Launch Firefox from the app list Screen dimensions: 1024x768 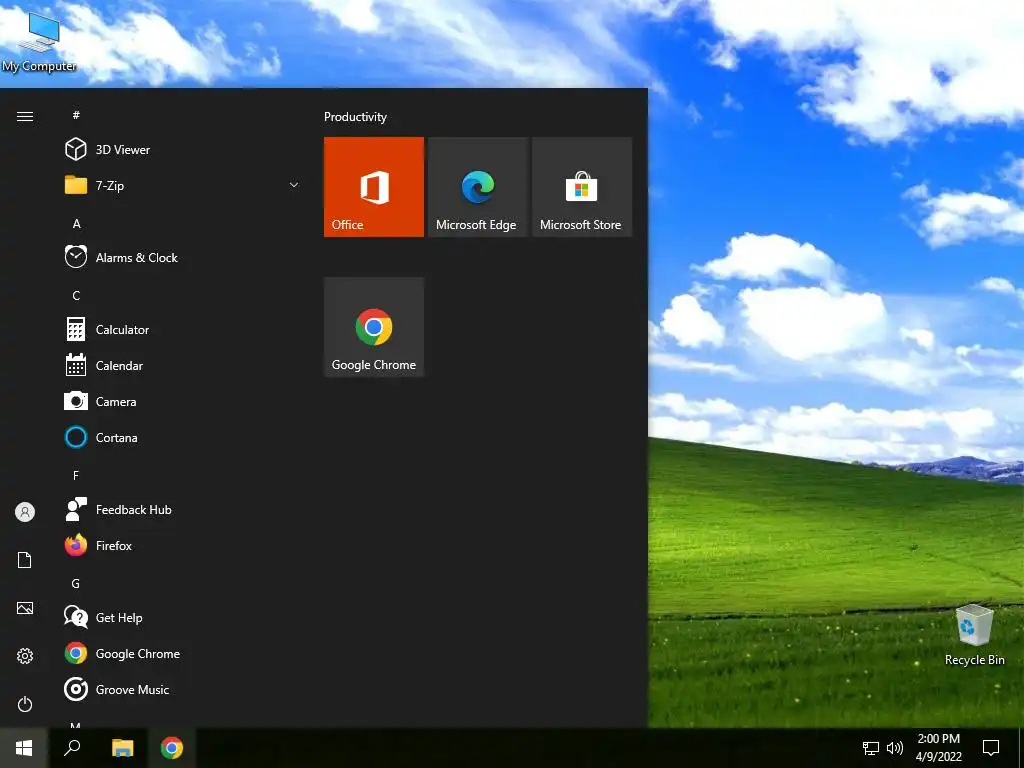(x=183, y=545)
